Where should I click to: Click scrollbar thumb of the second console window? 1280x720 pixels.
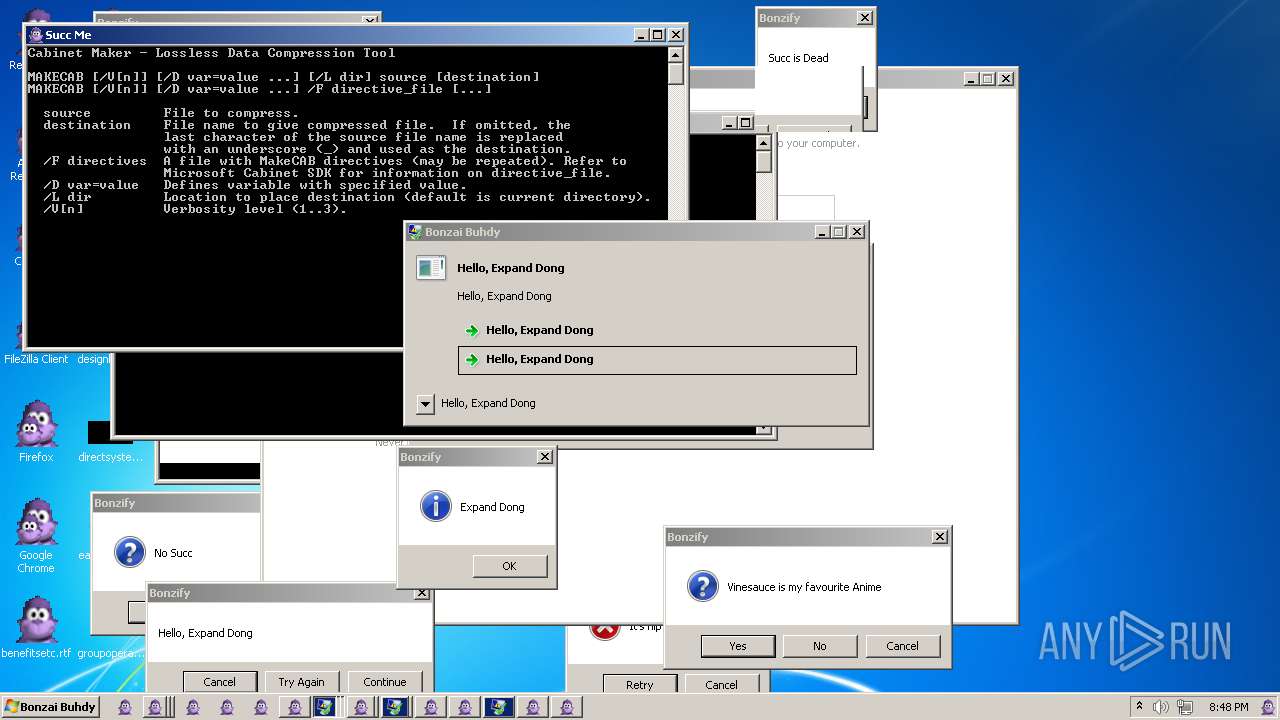(764, 161)
